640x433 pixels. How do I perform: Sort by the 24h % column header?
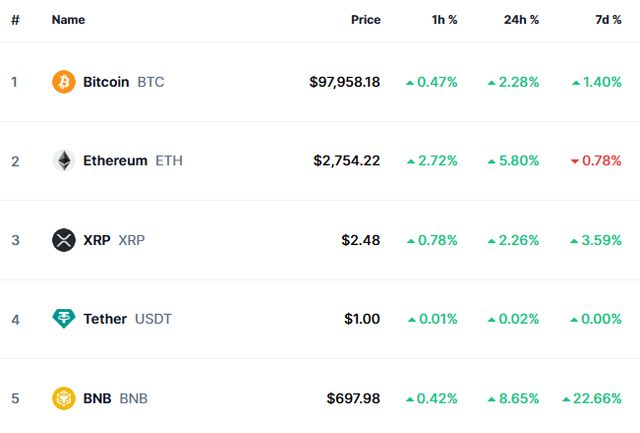[521, 20]
